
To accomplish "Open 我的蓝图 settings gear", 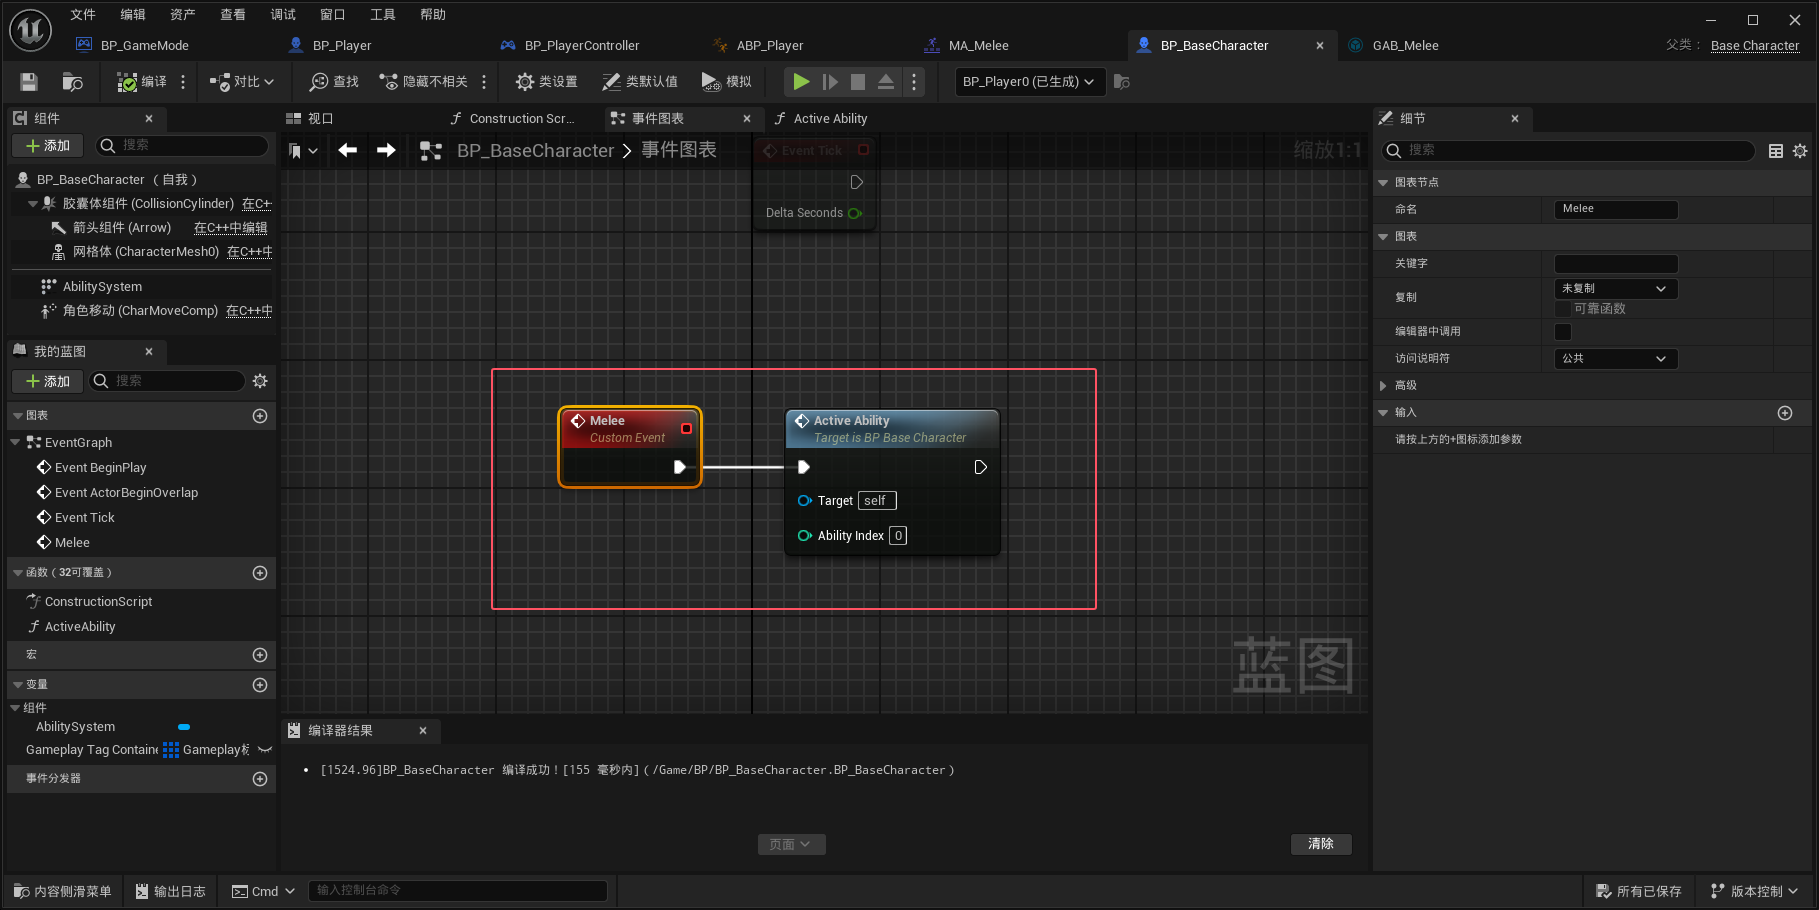I will coord(260,381).
